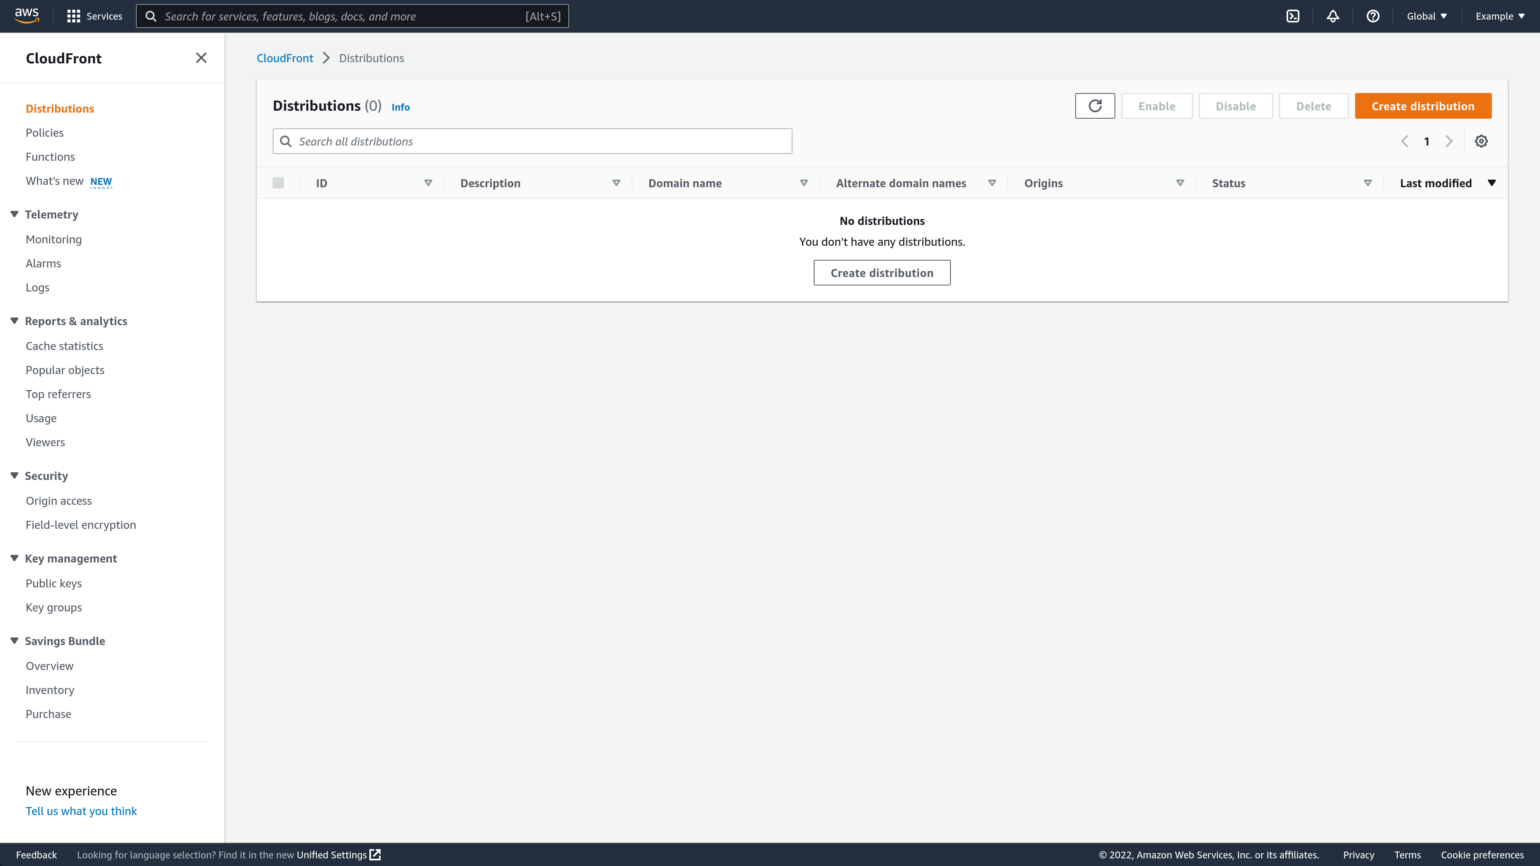Collapse the Savings Bundle section
This screenshot has width=1540, height=866.
pos(14,641)
